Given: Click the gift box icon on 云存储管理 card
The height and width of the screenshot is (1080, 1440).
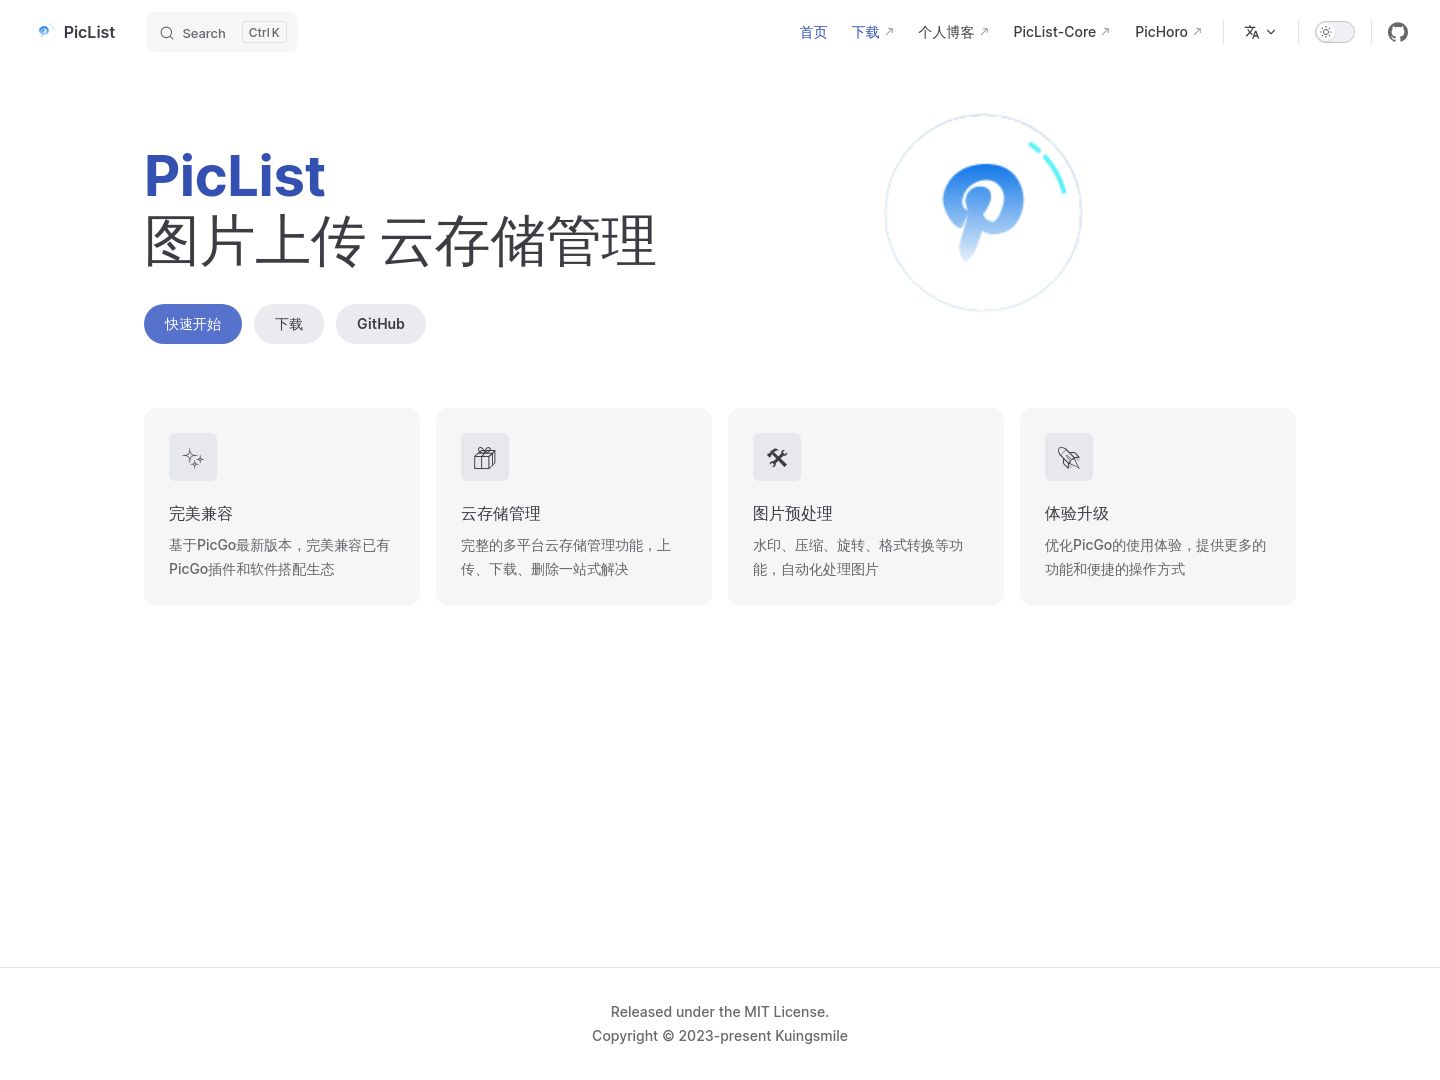Looking at the screenshot, I should (x=485, y=457).
